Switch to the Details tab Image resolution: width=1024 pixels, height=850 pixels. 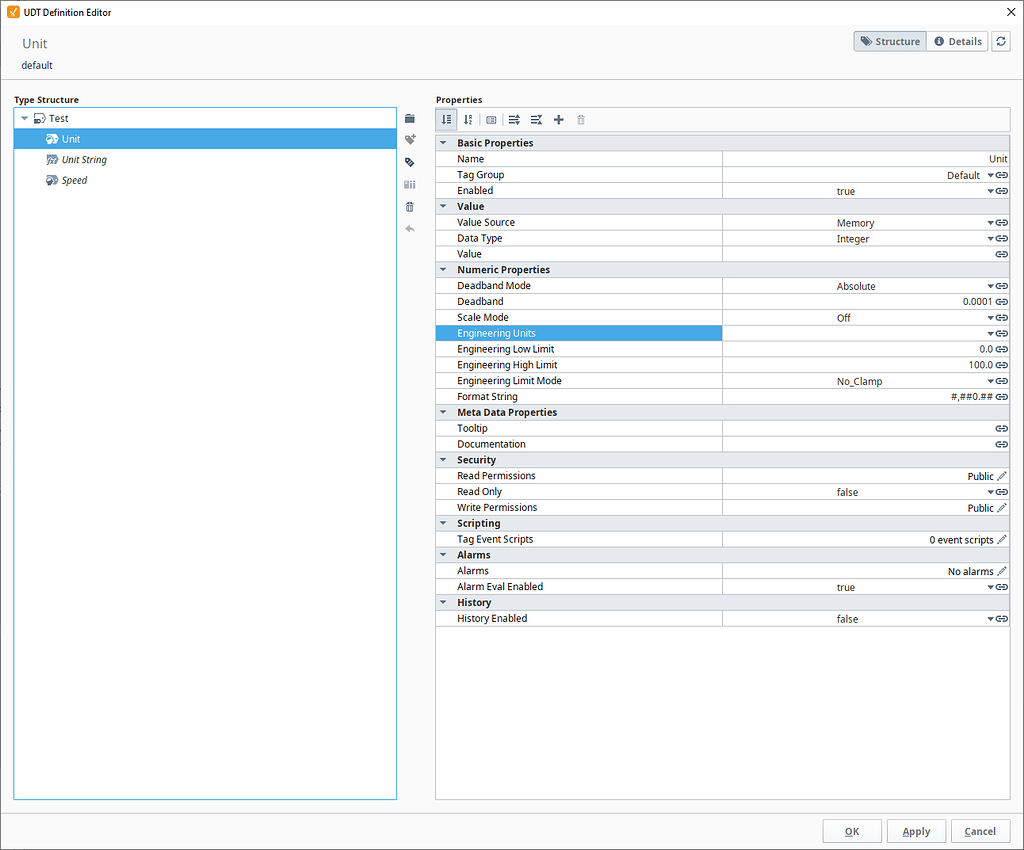point(956,41)
